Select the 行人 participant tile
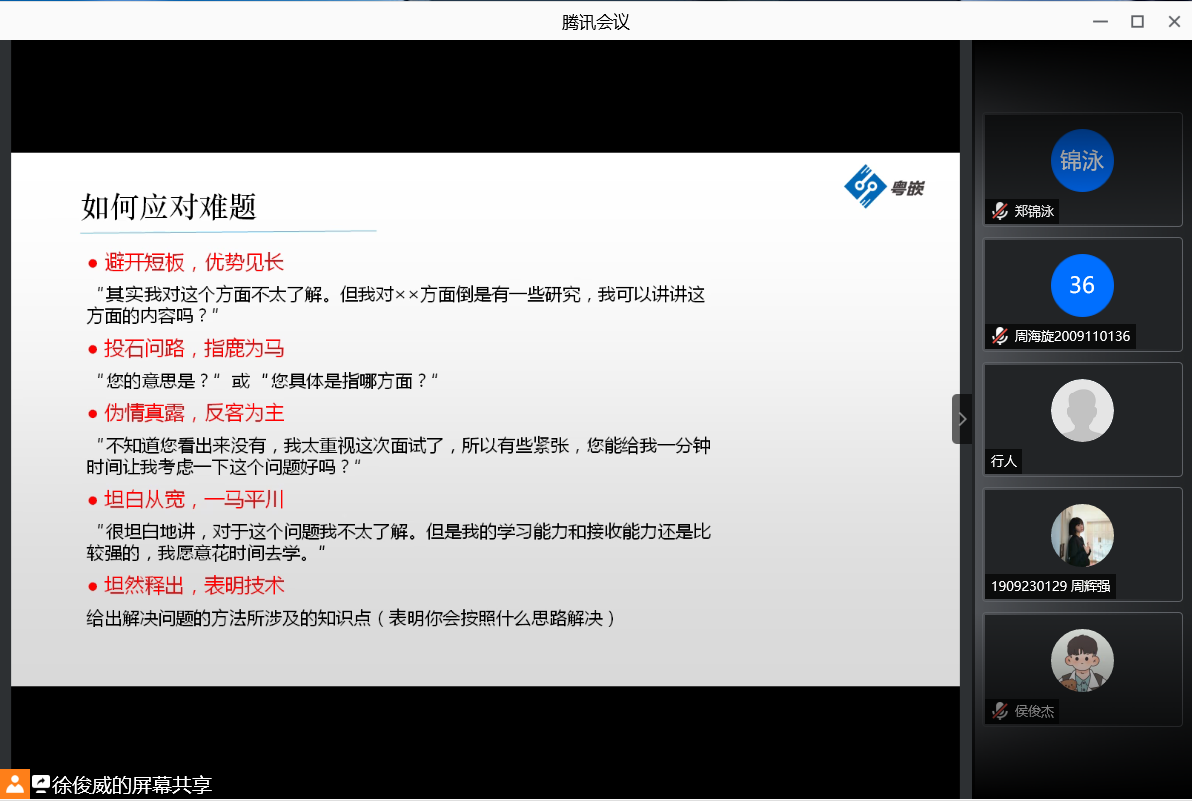 1082,418
